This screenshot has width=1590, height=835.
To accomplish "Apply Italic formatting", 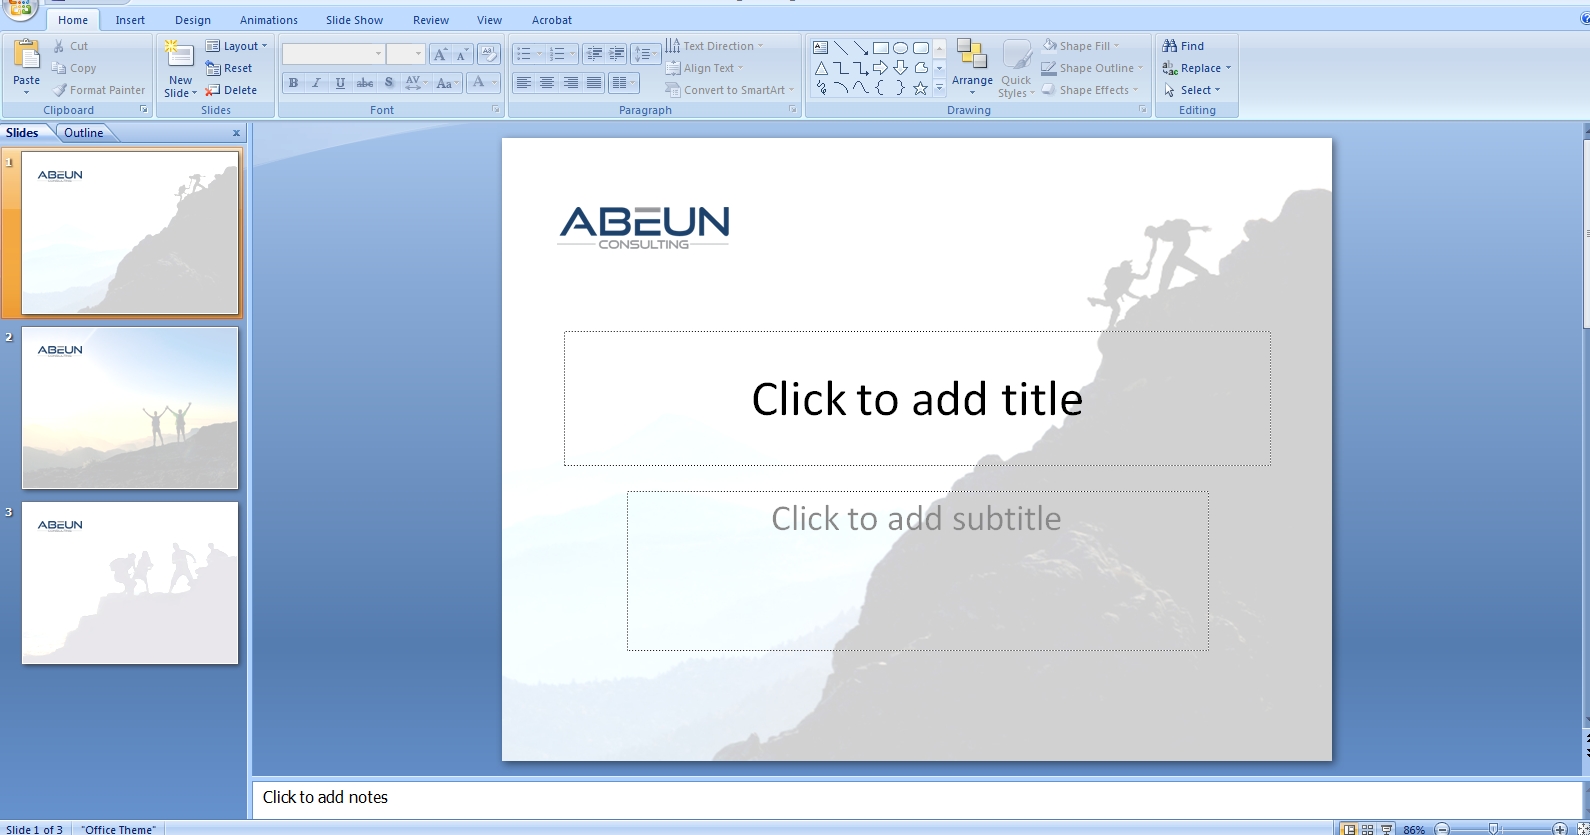I will (317, 83).
